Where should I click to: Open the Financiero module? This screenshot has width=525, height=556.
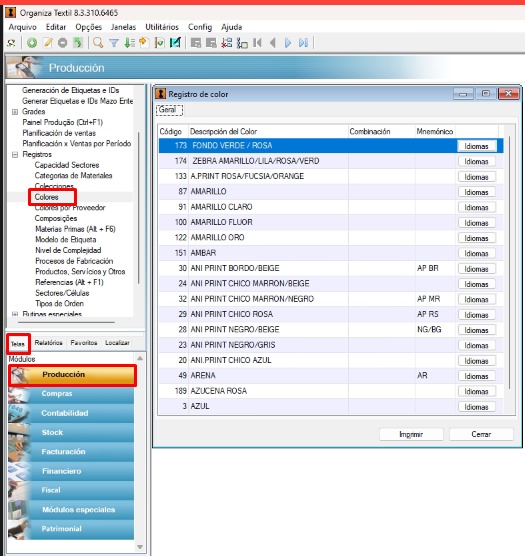(x=71, y=471)
